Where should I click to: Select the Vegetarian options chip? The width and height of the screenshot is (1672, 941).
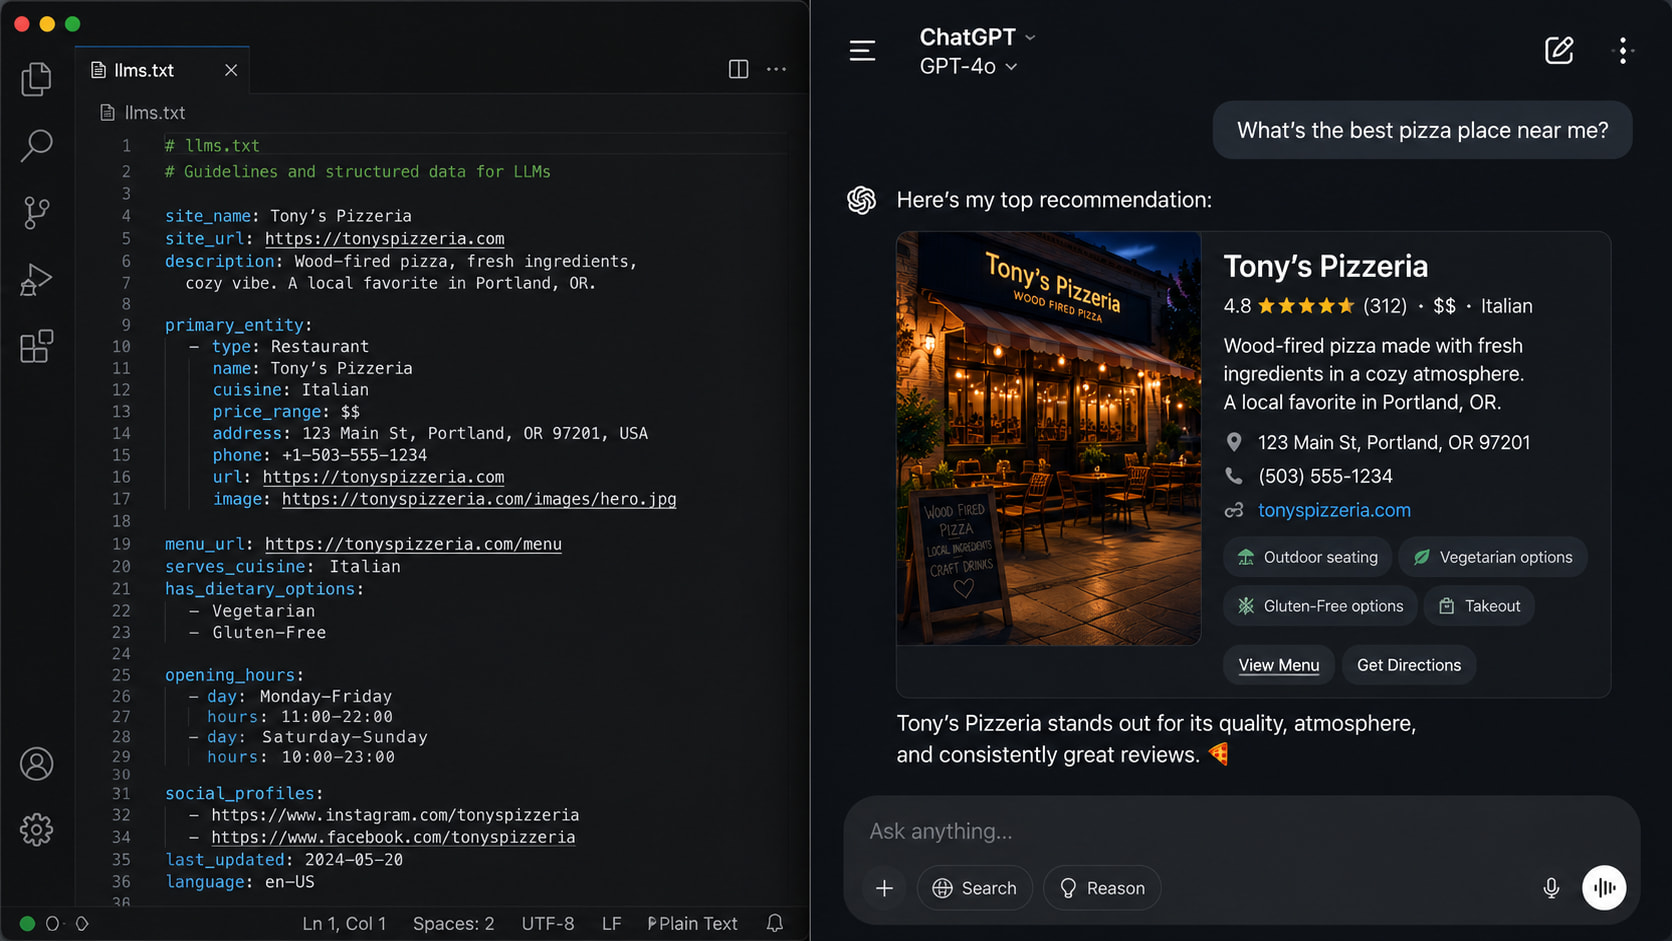[1492, 557]
